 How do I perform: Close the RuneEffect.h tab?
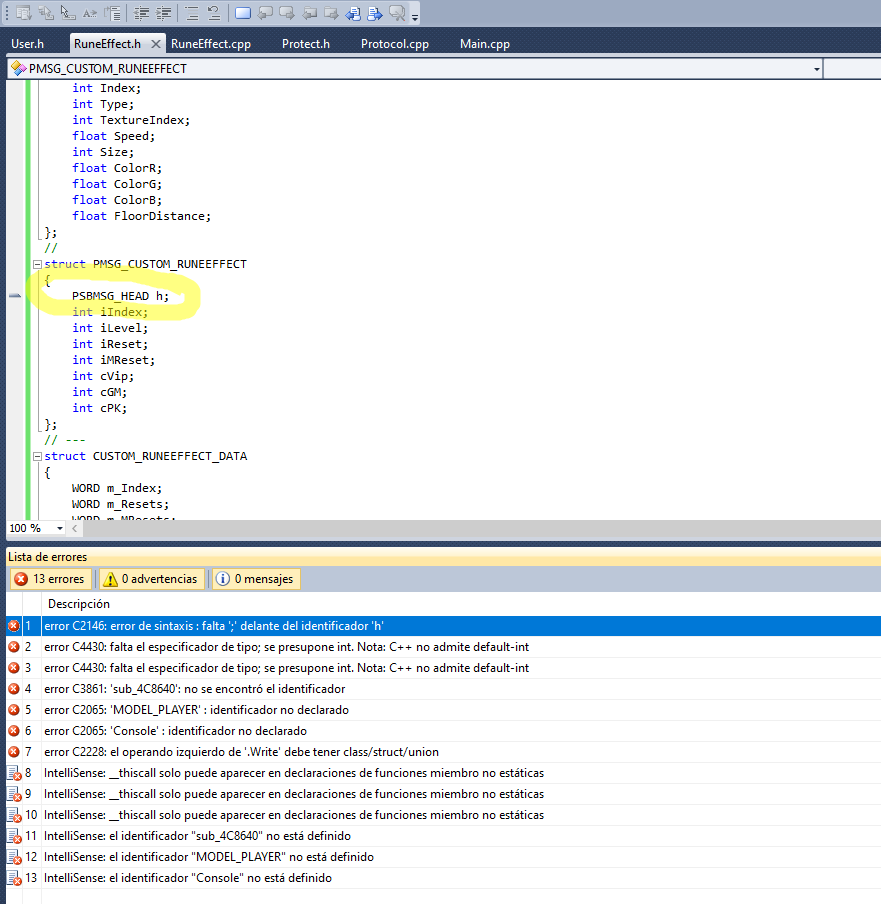156,44
